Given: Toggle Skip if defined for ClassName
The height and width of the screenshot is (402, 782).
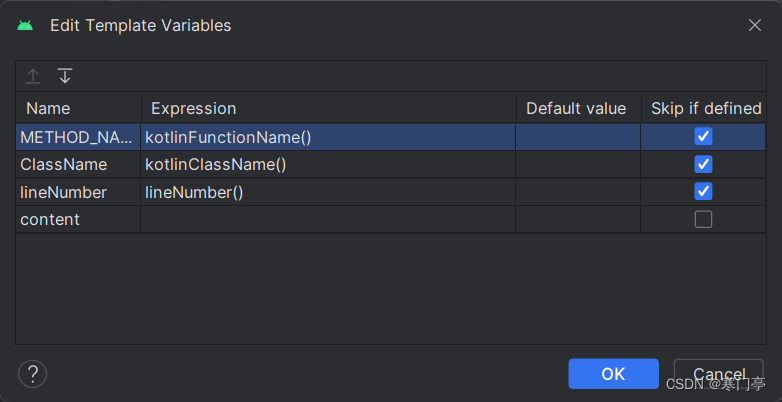Looking at the screenshot, I should tap(703, 164).
